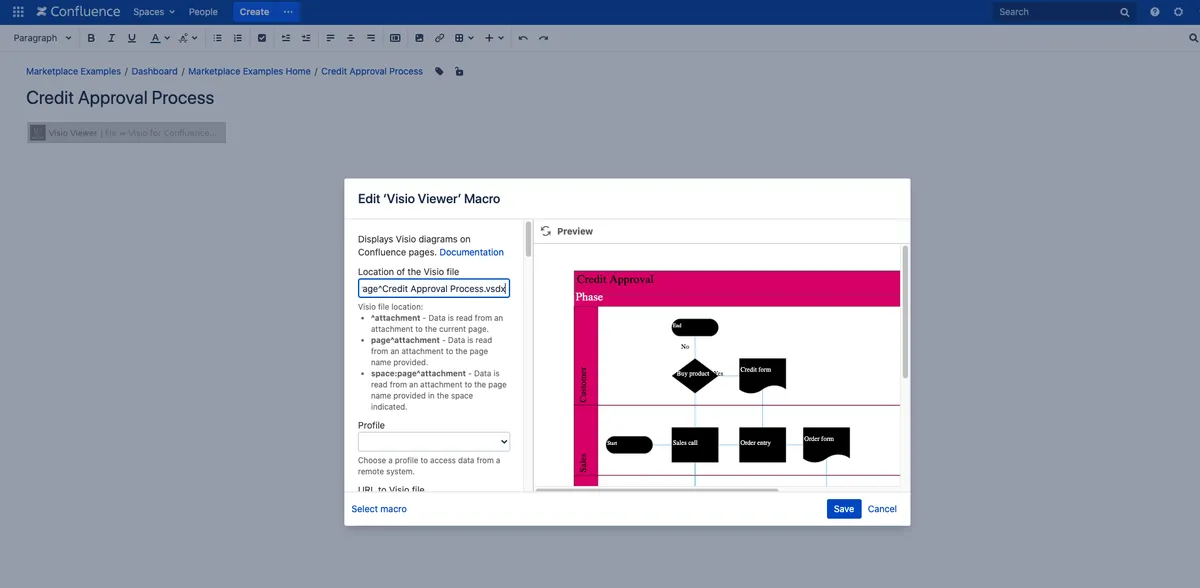This screenshot has width=1200, height=588.
Task: Open the insert more content plus menu
Action: (x=494, y=38)
